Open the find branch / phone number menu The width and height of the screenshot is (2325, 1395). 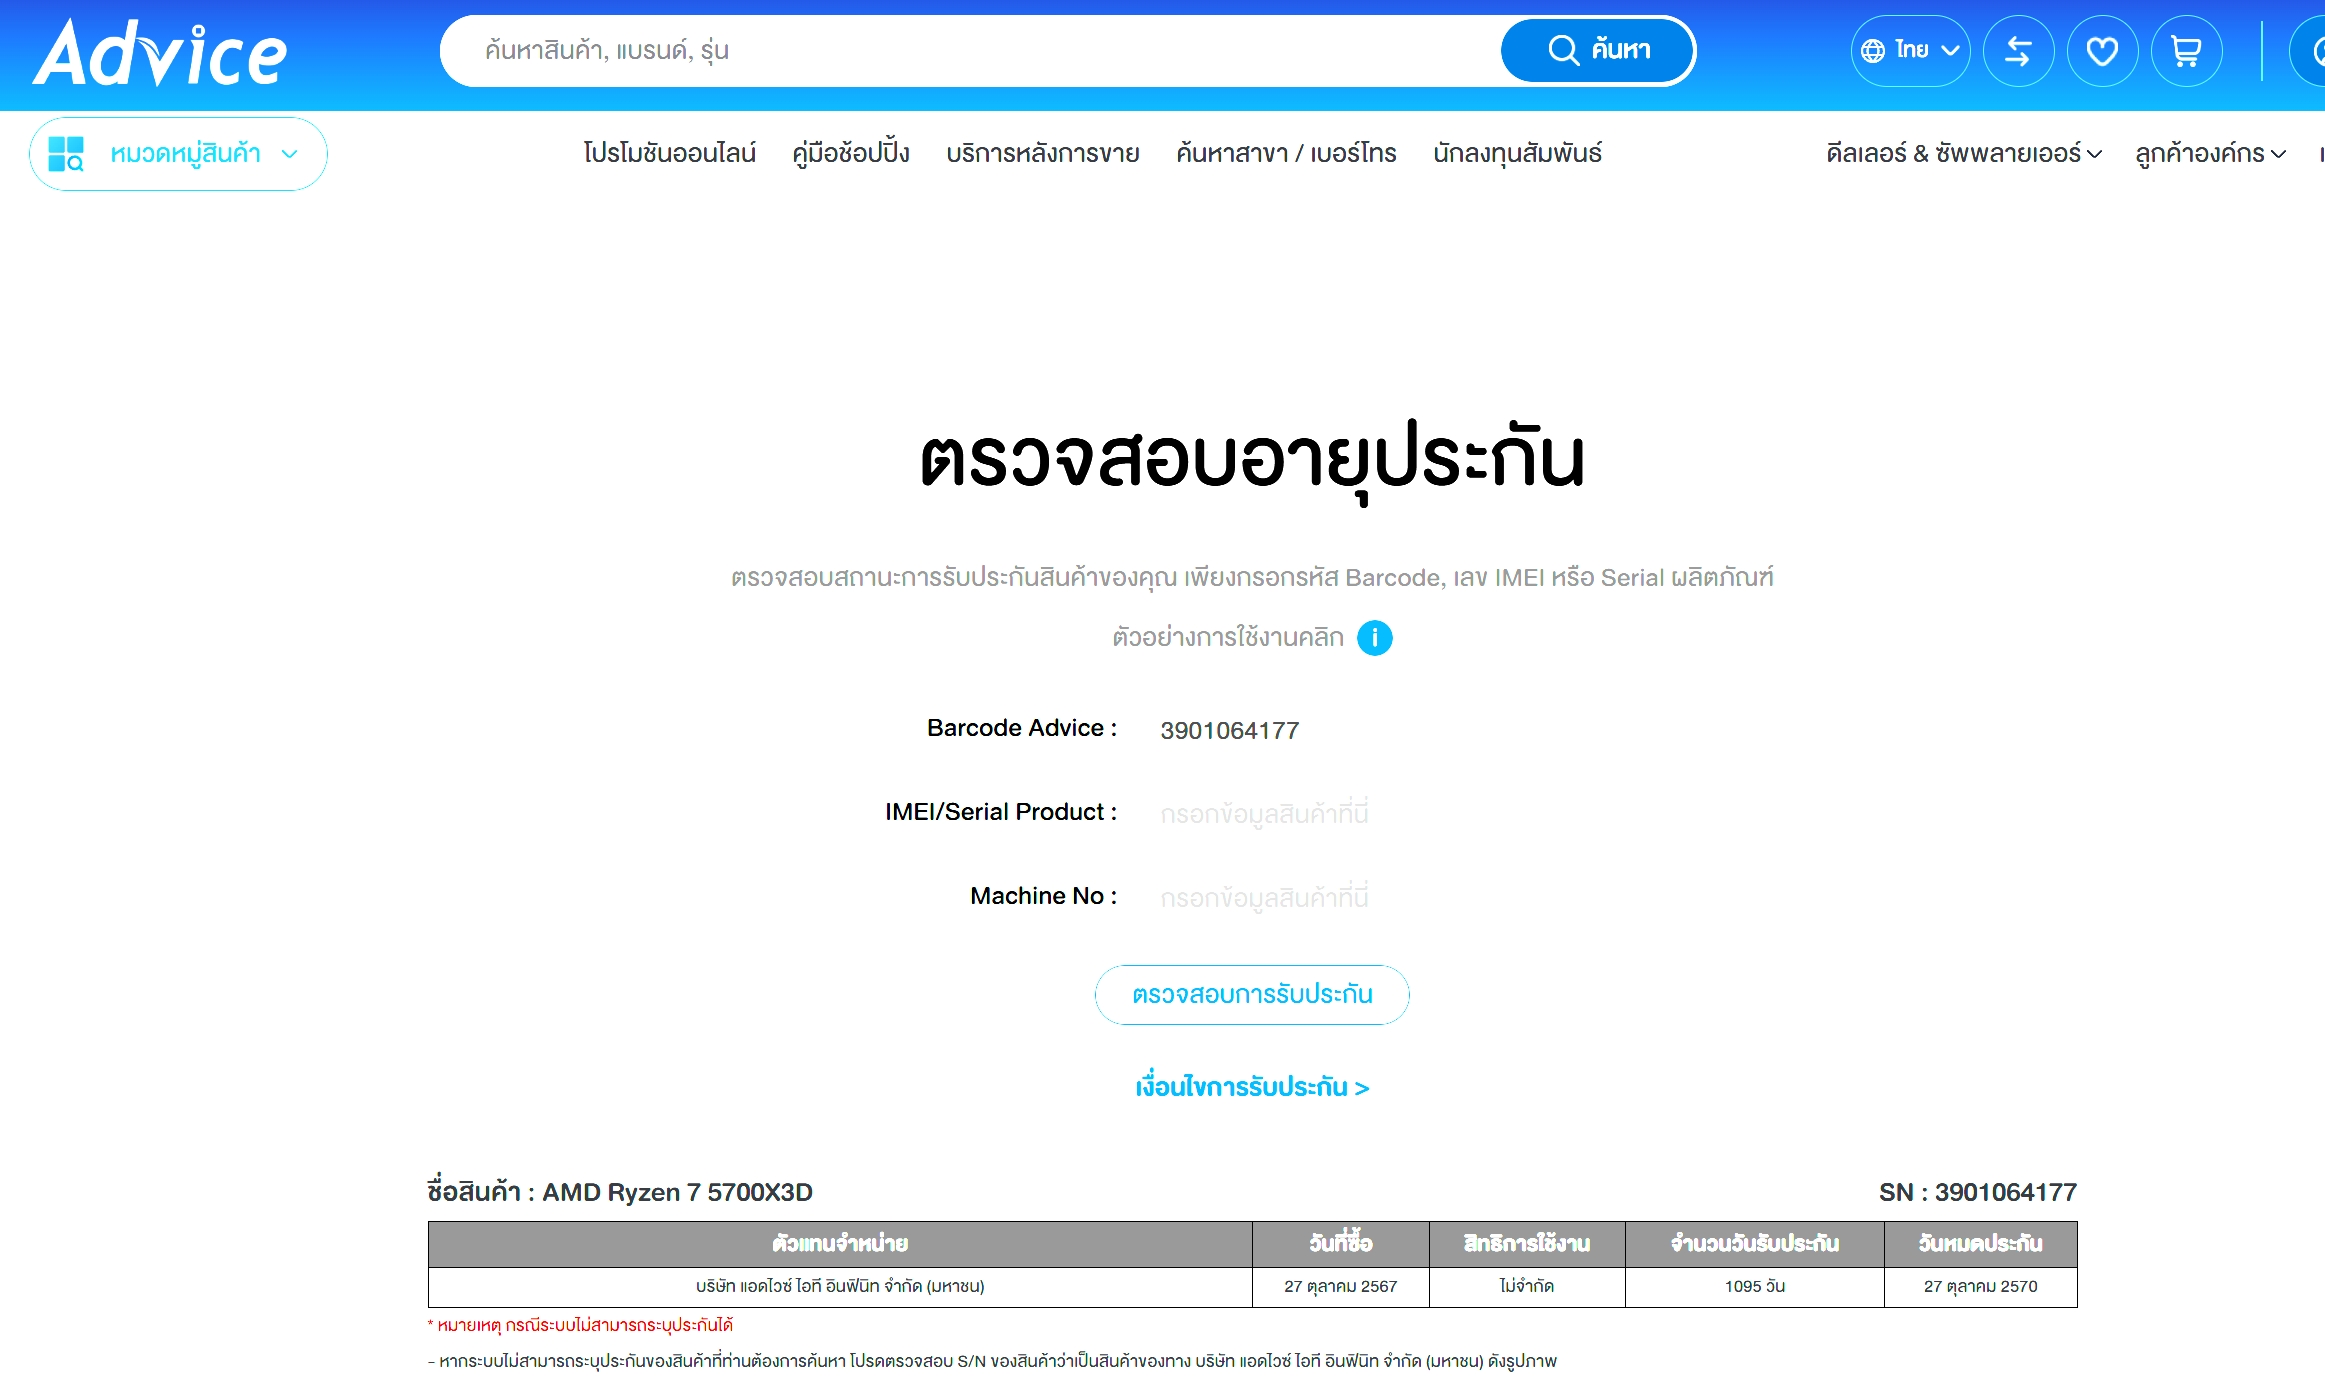tap(1285, 154)
